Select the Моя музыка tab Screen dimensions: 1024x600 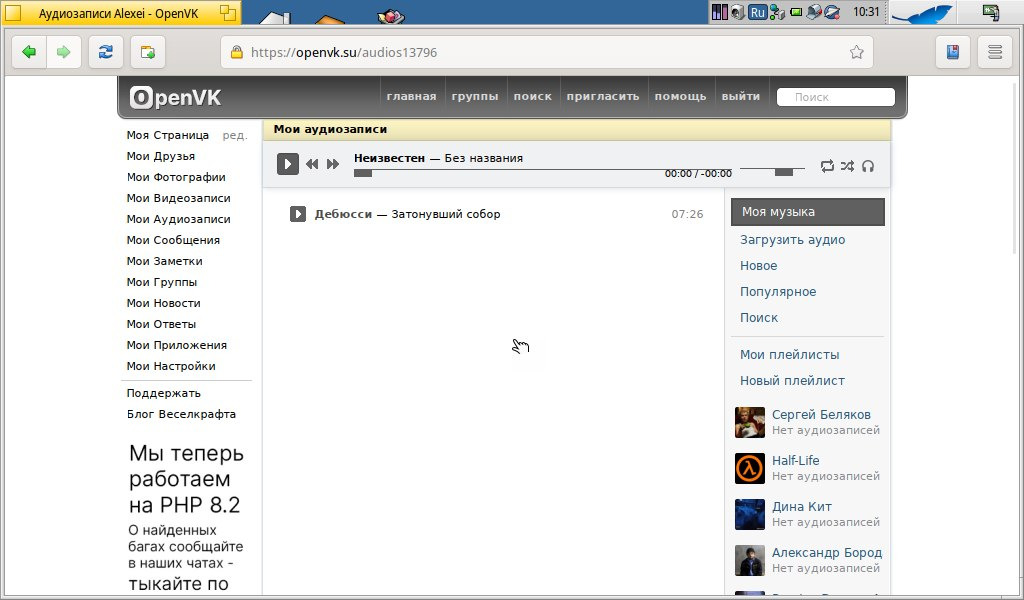808,212
